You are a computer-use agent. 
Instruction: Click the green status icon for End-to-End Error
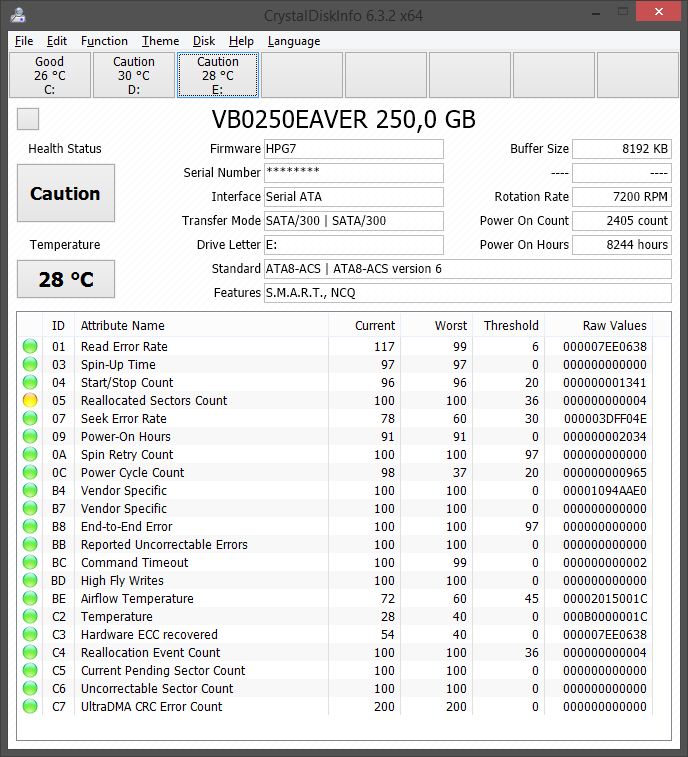[x=30, y=526]
